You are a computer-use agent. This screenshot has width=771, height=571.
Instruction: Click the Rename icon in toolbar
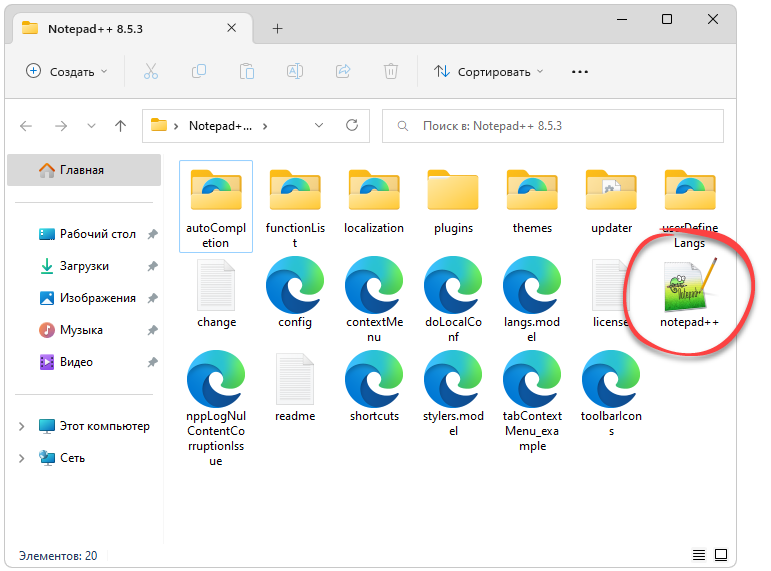(x=295, y=71)
